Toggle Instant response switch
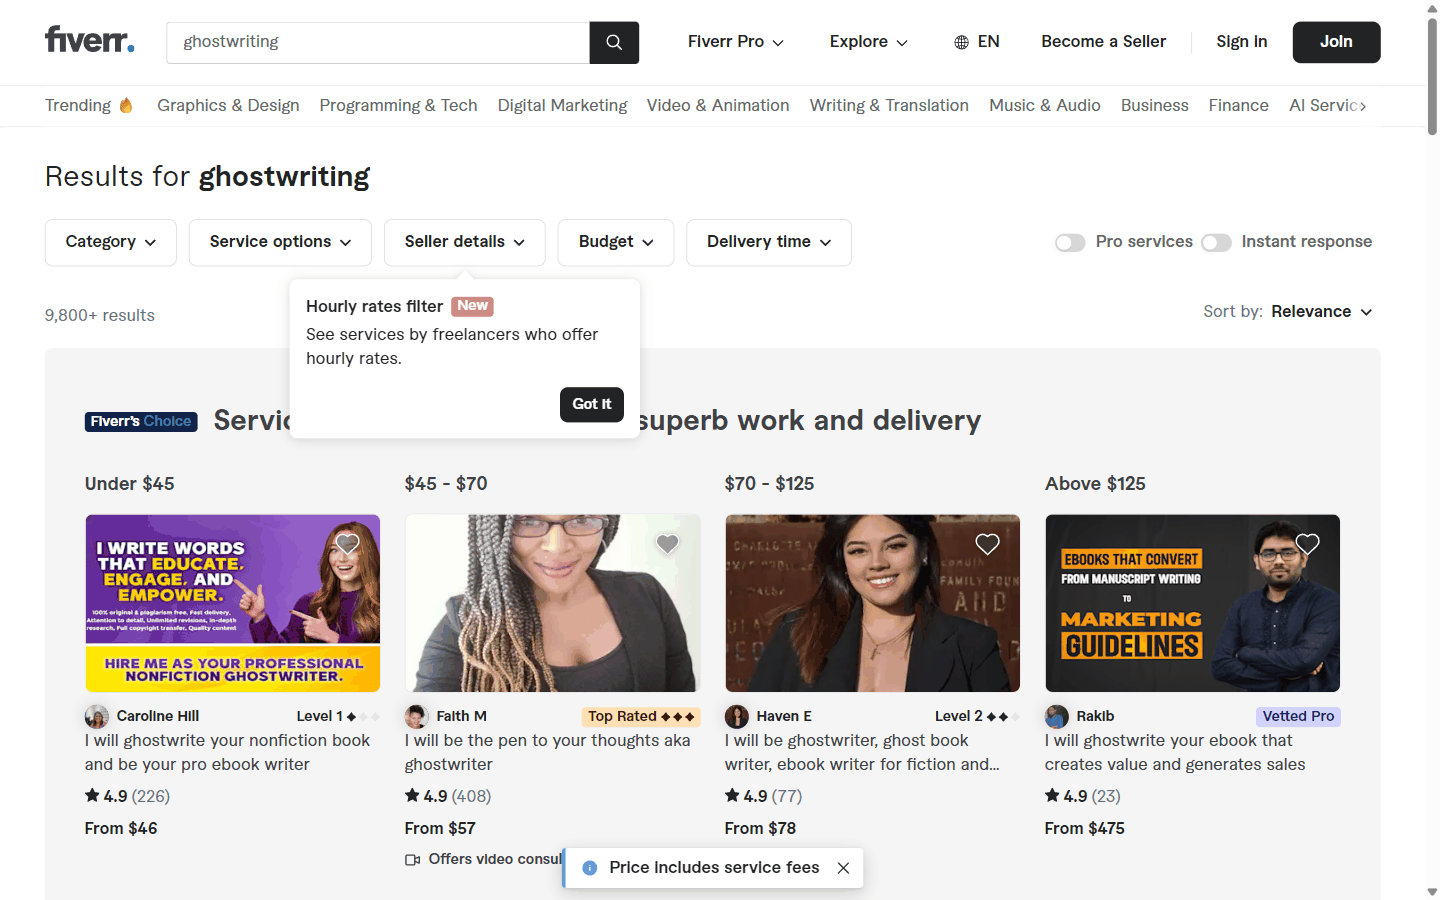1440x900 pixels. [1216, 243]
